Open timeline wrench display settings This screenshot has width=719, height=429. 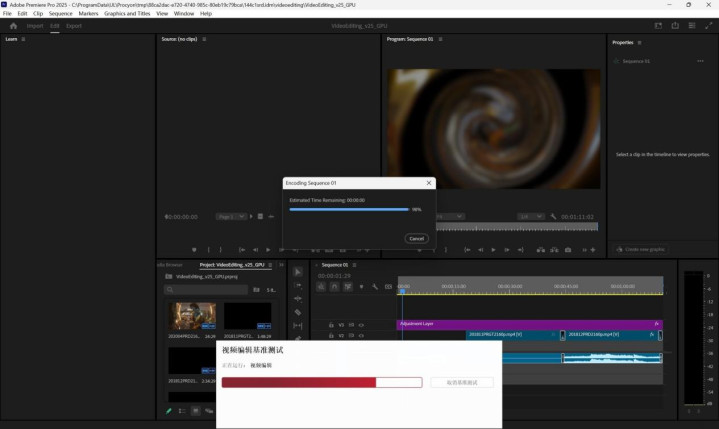[x=375, y=287]
